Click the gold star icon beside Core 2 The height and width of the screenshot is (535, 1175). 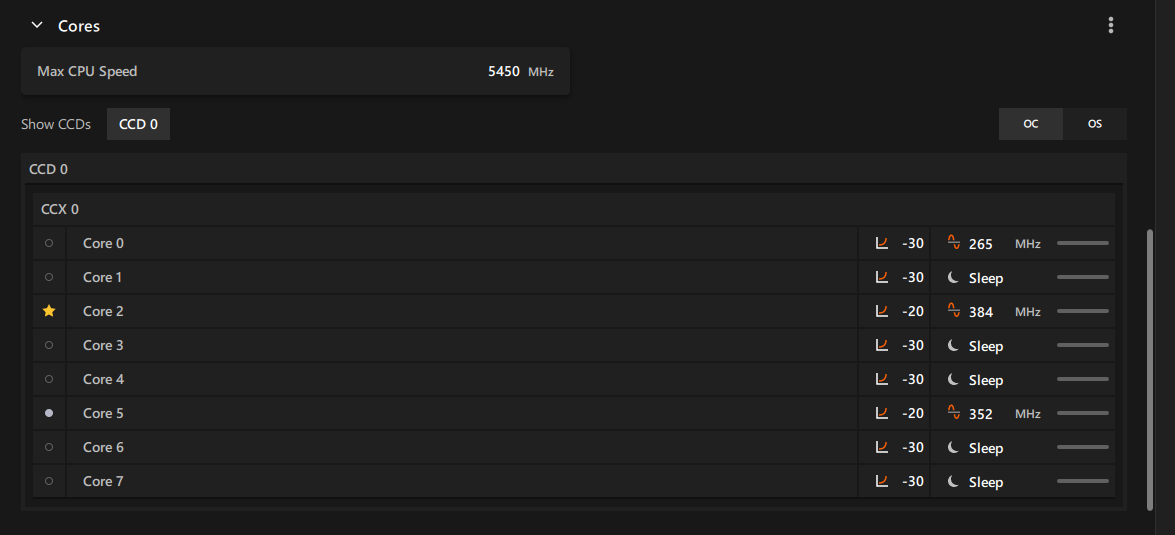coord(49,311)
